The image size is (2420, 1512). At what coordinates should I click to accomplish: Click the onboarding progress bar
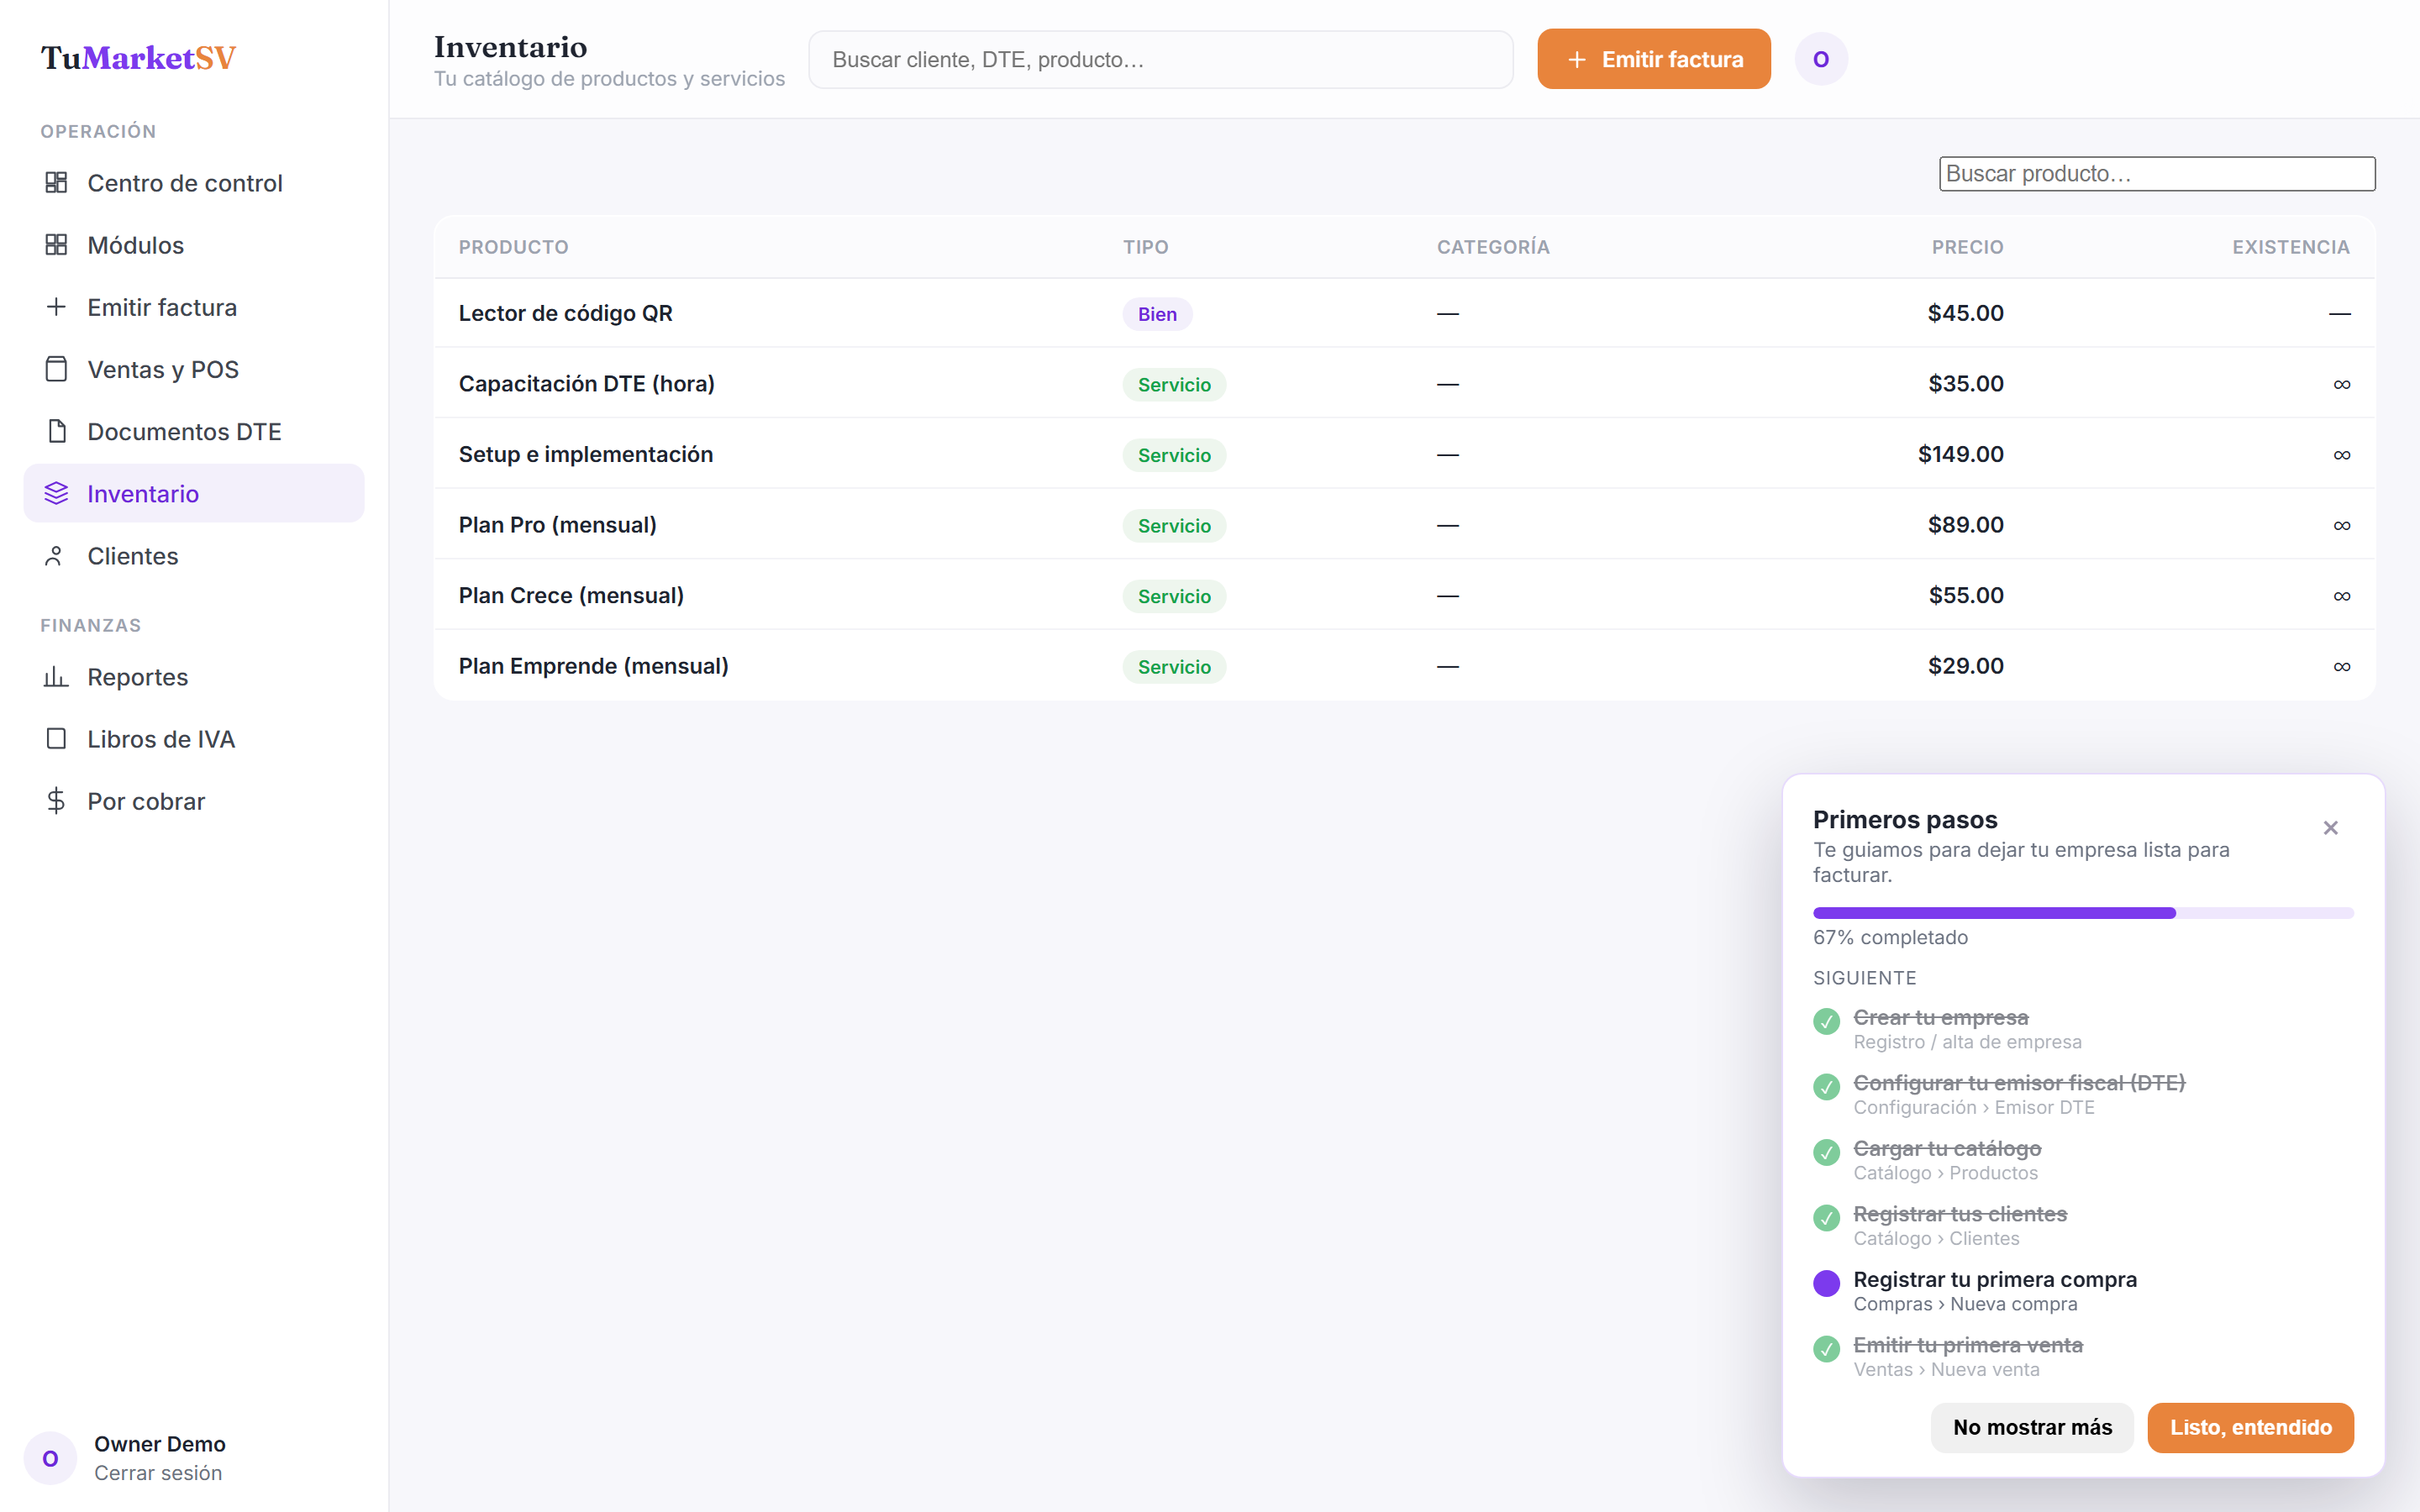2083,913
